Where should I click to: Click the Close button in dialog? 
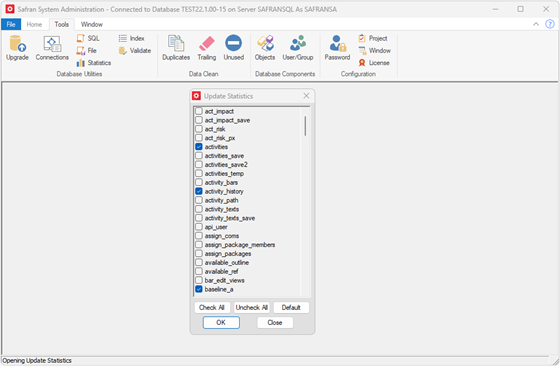coord(275,322)
